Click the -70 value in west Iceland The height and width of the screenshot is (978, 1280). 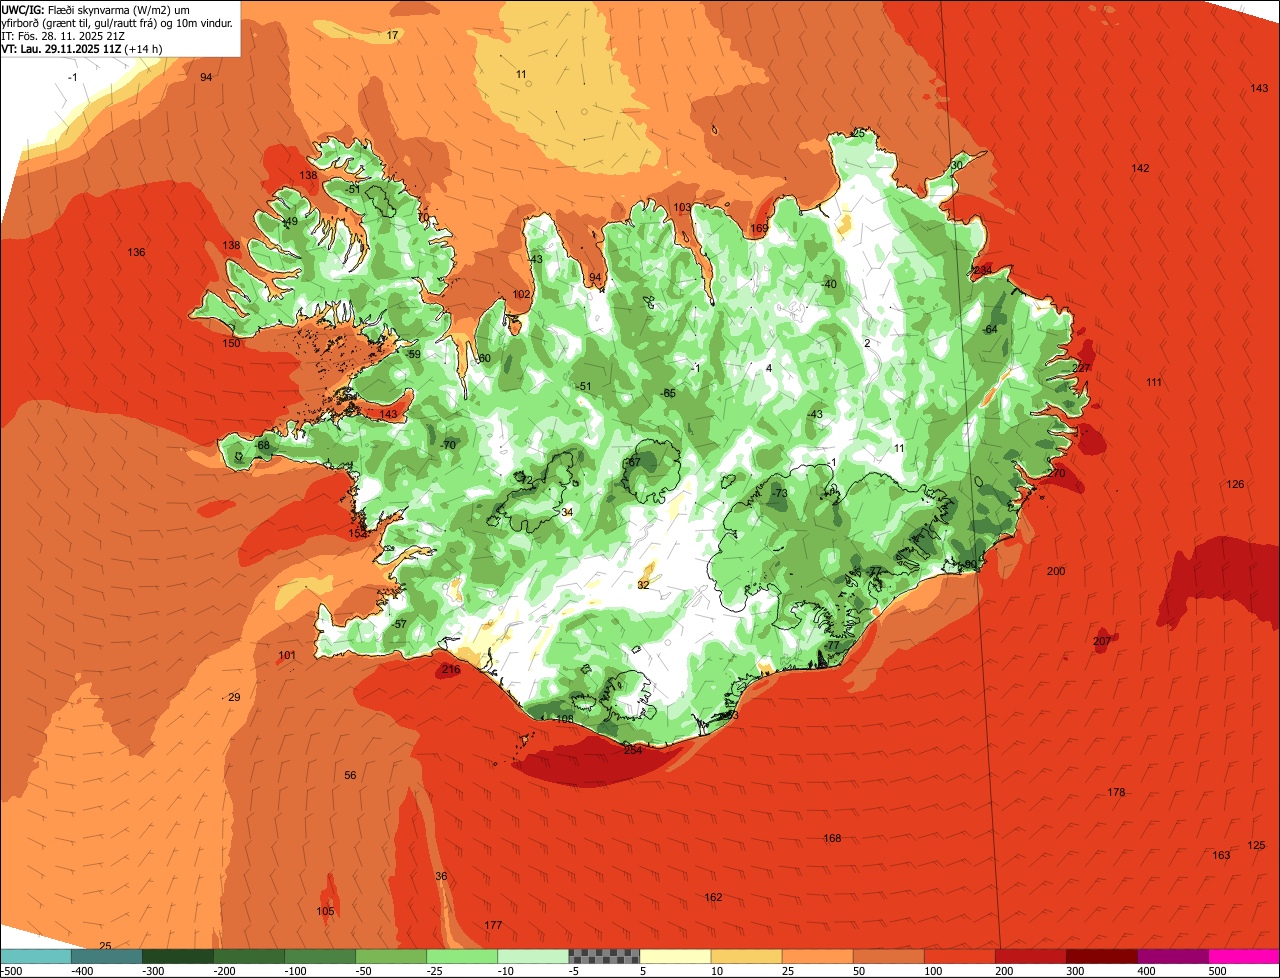447,445
